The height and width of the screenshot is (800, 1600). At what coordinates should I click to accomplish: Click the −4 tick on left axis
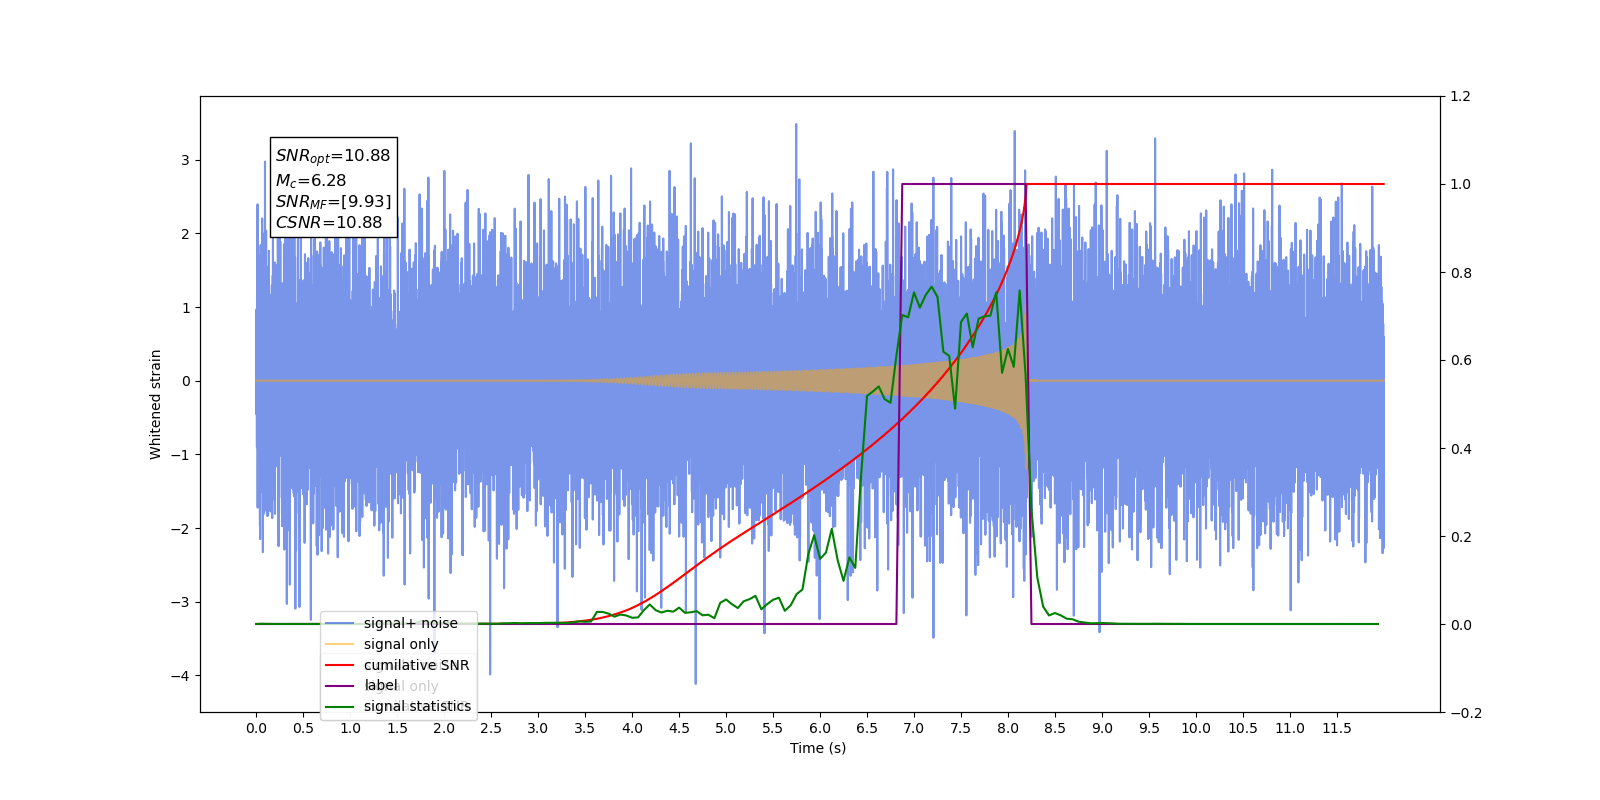click(x=180, y=676)
